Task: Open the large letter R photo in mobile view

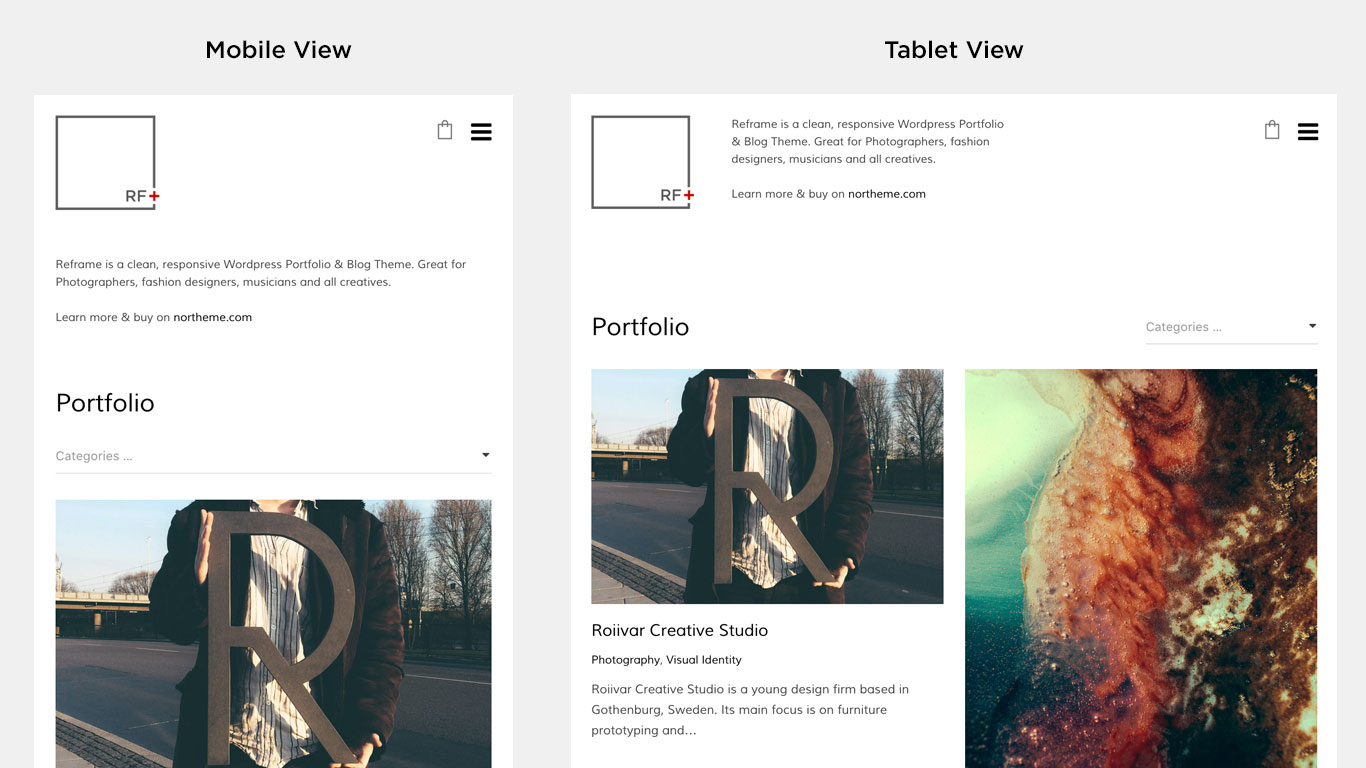Action: pyautogui.click(x=273, y=634)
